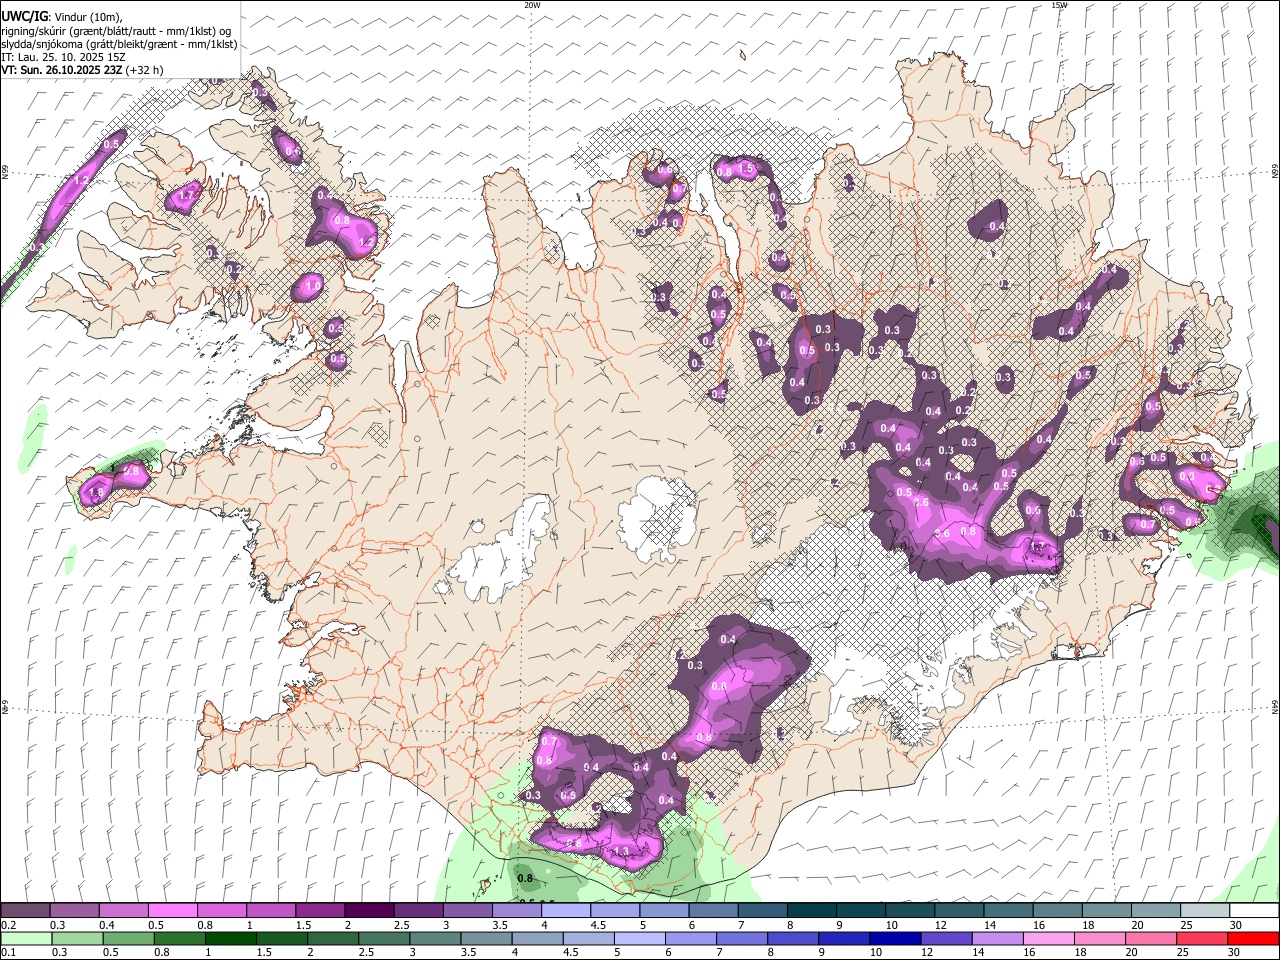Click the '15W' longitude label
The height and width of the screenshot is (960, 1280).
[1059, 5]
